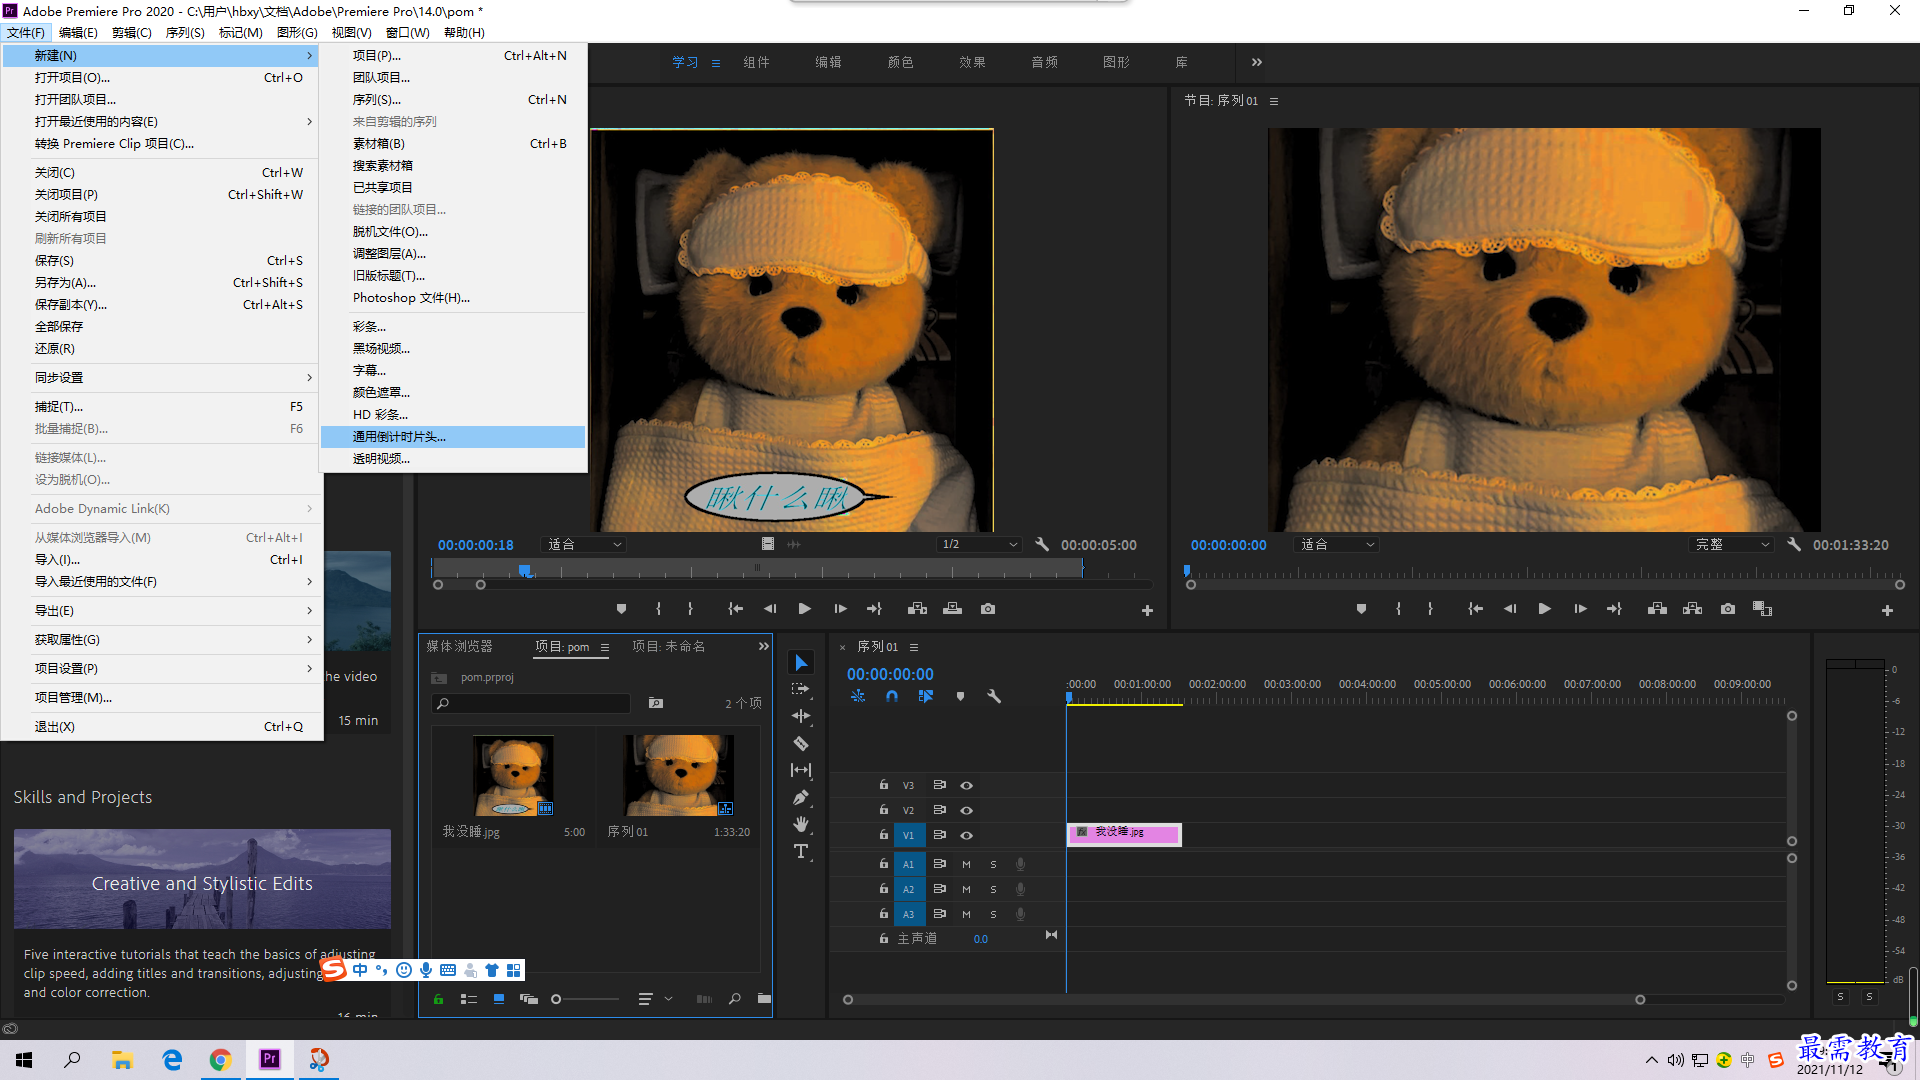Viewport: 1920px width, 1080px height.
Task: Choose Black Video in New submenu
Action: [x=453, y=349]
